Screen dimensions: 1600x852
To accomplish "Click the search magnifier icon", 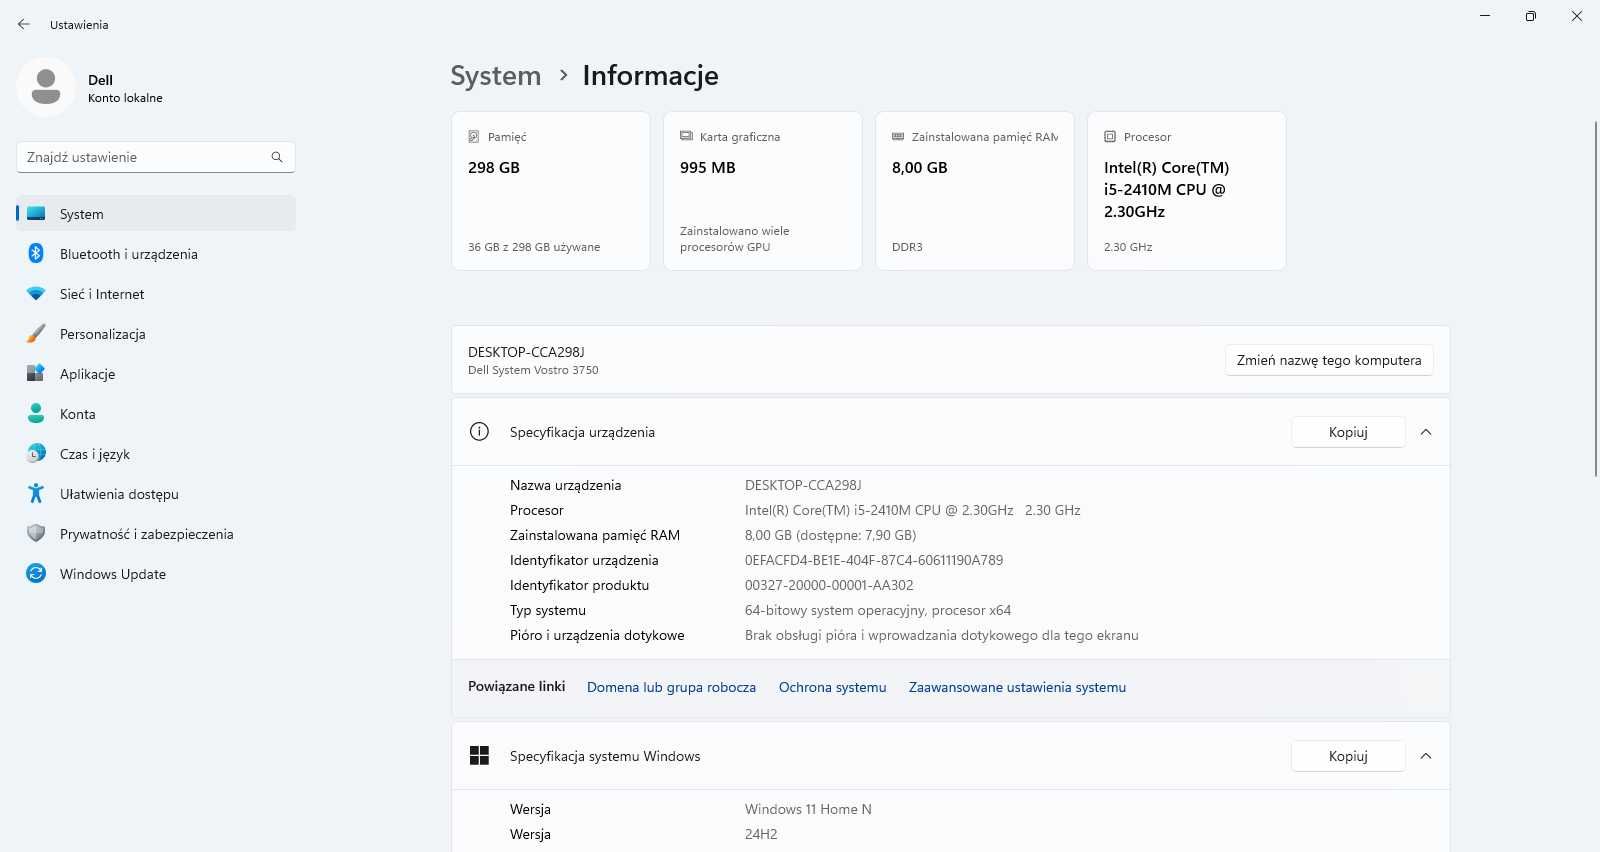I will [277, 157].
